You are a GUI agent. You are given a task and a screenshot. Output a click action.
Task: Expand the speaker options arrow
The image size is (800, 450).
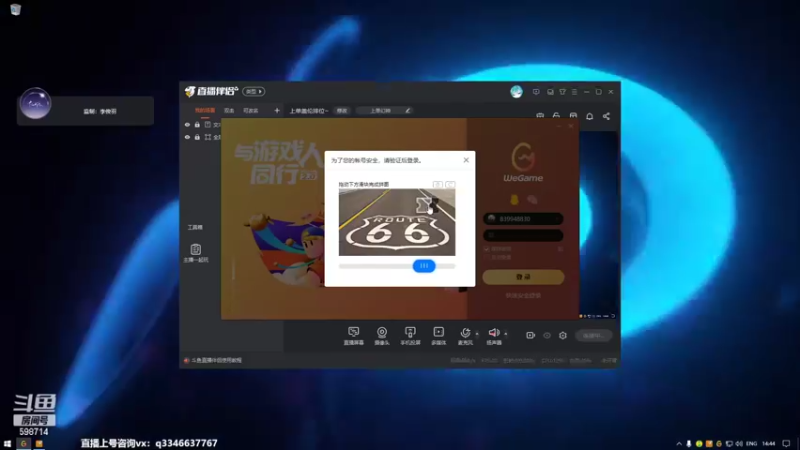(506, 334)
